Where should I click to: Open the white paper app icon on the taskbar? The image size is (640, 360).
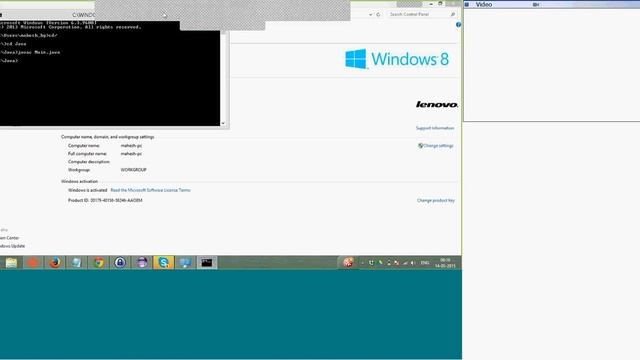(x=76, y=262)
